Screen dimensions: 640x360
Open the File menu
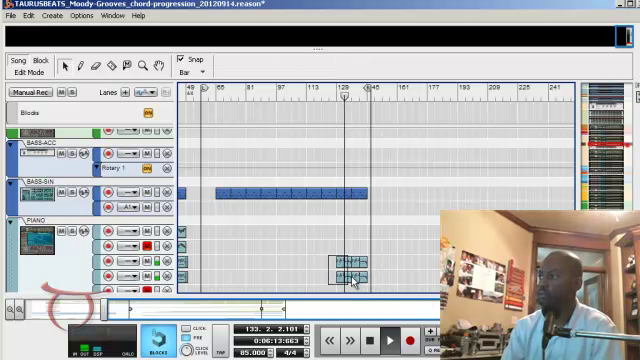11,16
